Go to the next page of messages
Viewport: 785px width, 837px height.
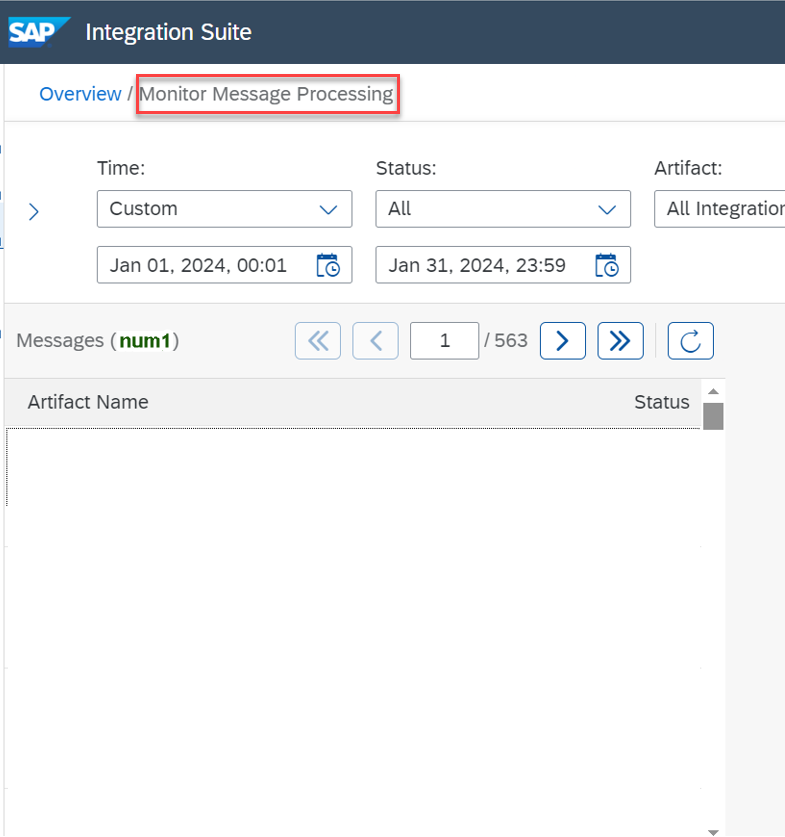pyautogui.click(x=563, y=341)
